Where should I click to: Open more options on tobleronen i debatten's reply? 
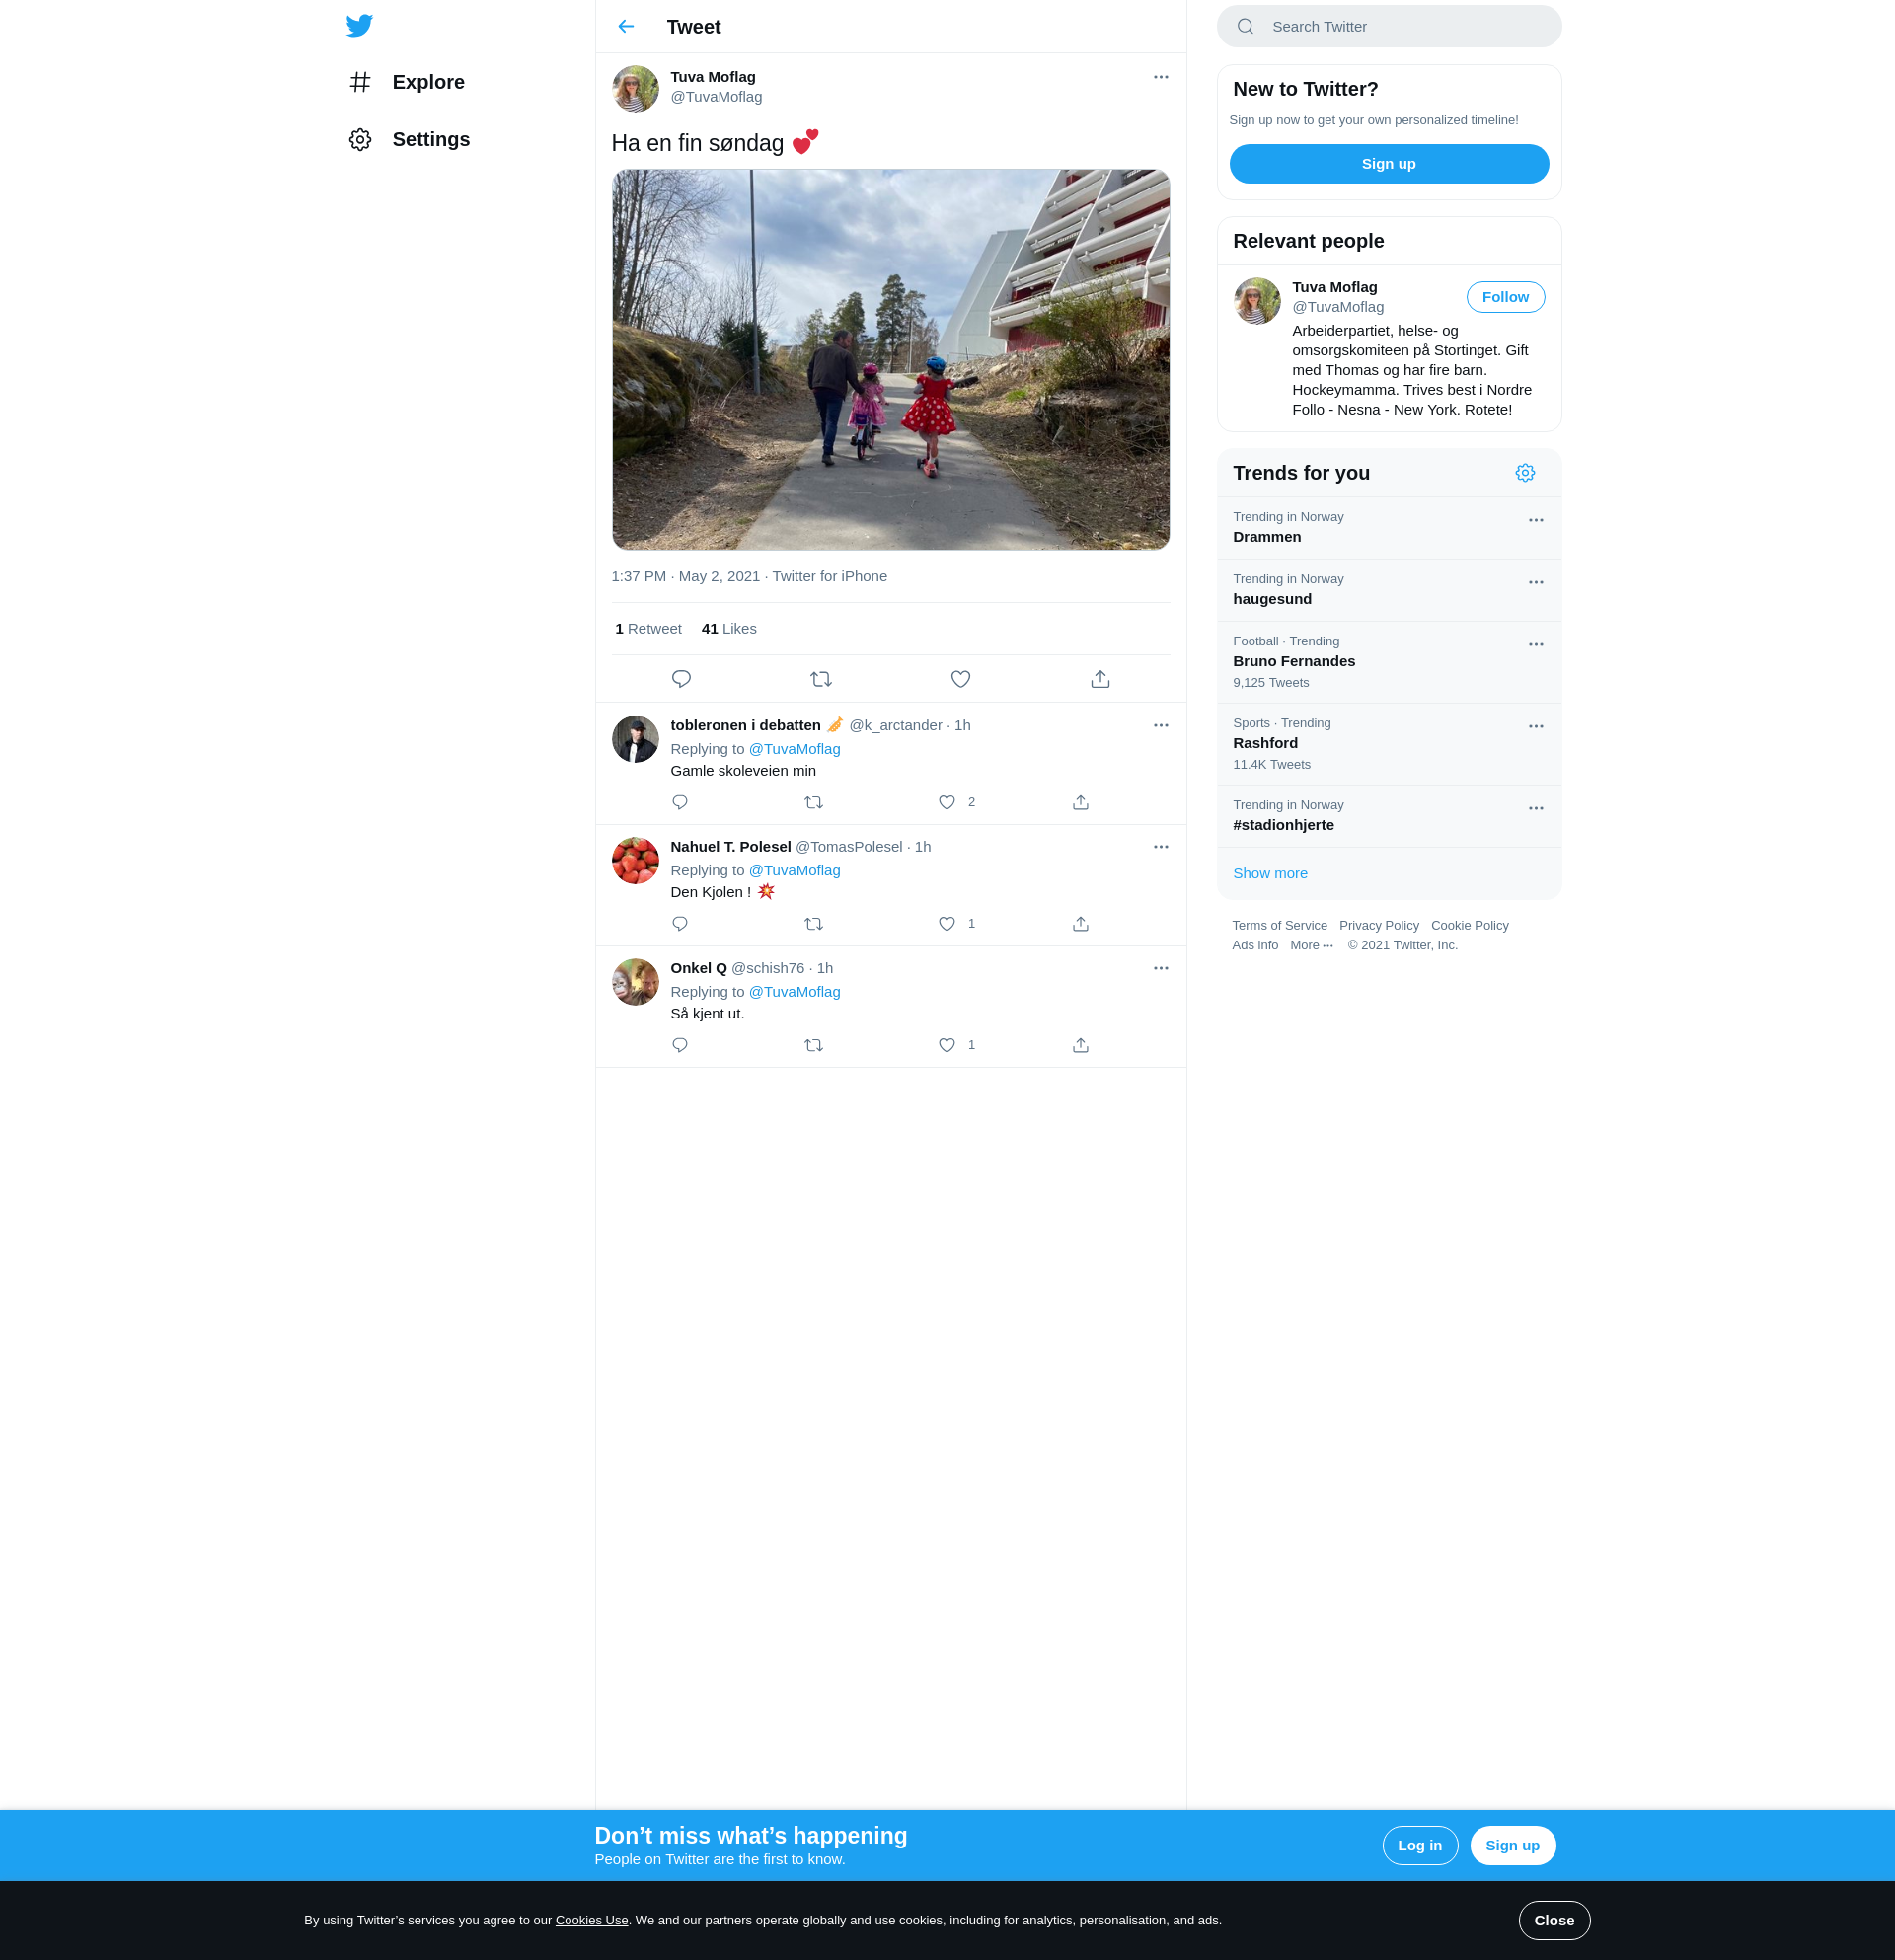(1160, 725)
